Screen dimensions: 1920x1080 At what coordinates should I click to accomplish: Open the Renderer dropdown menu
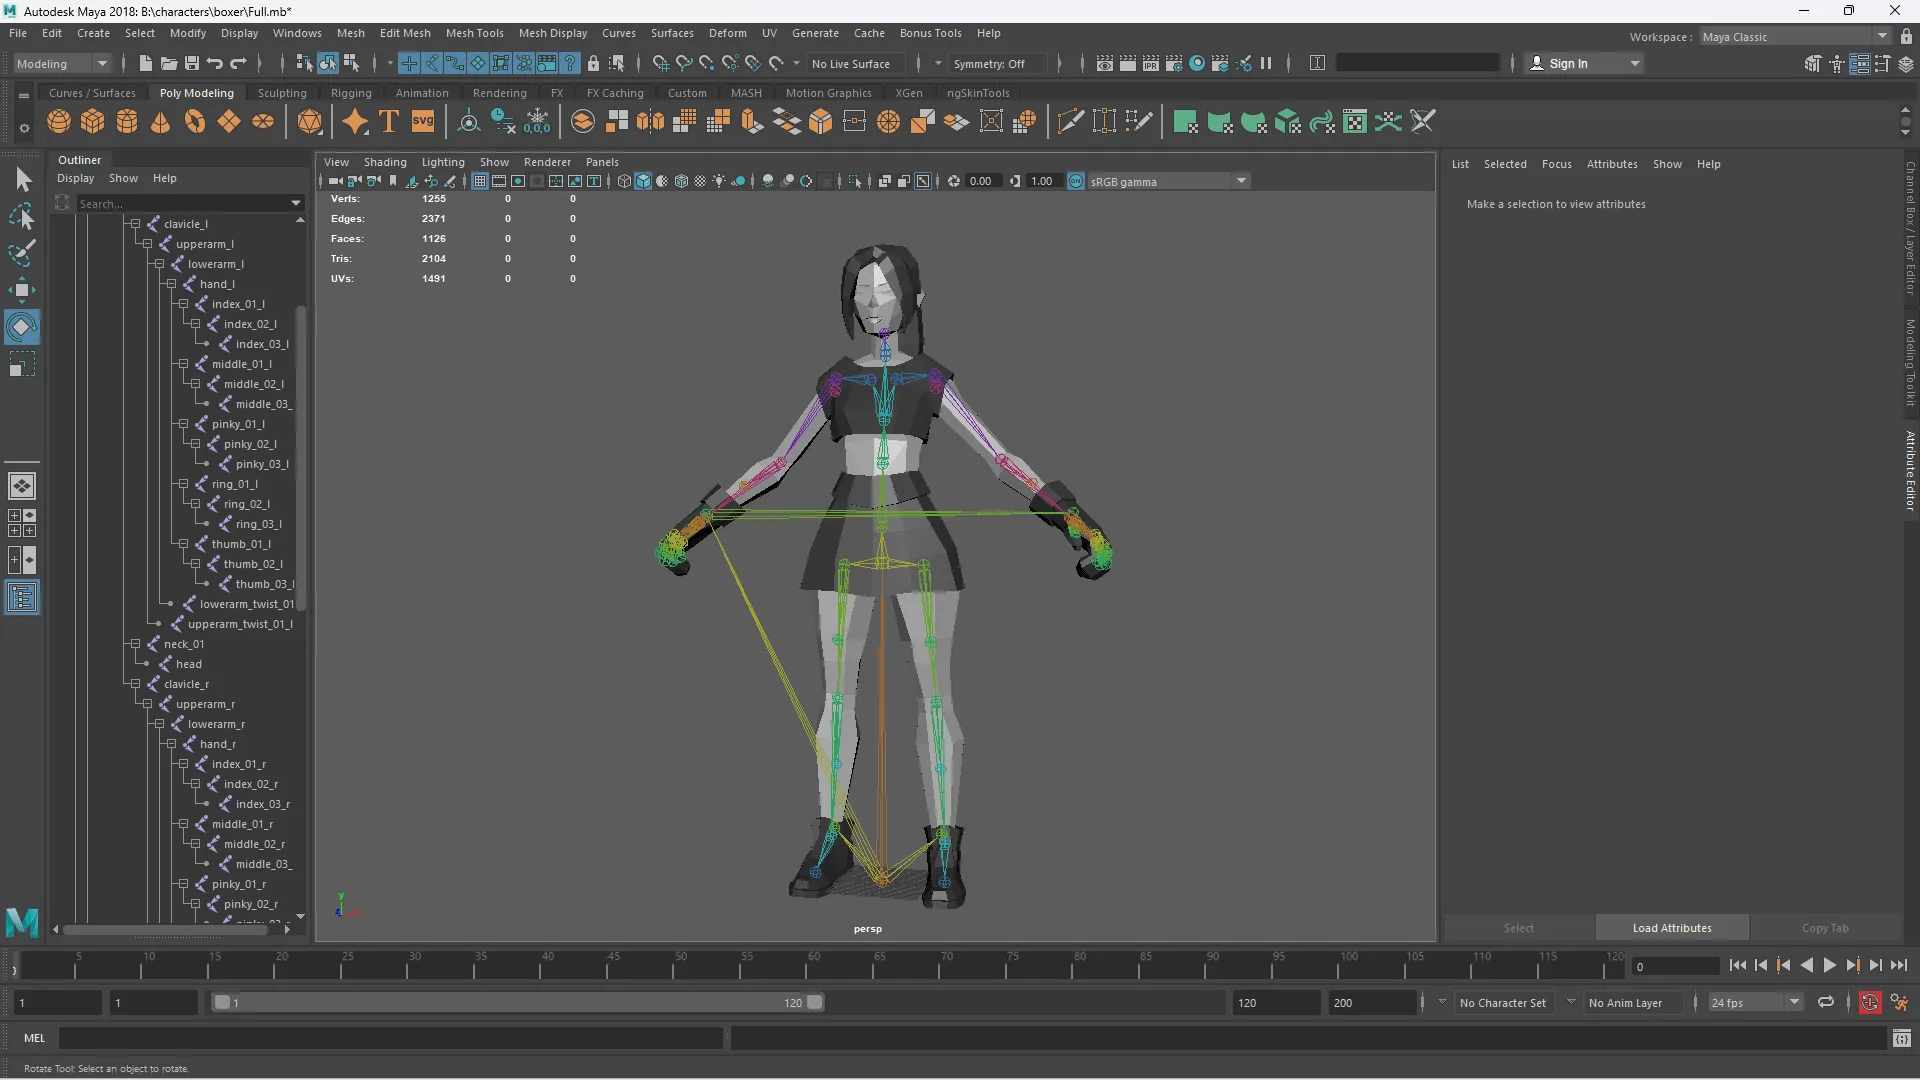click(546, 161)
